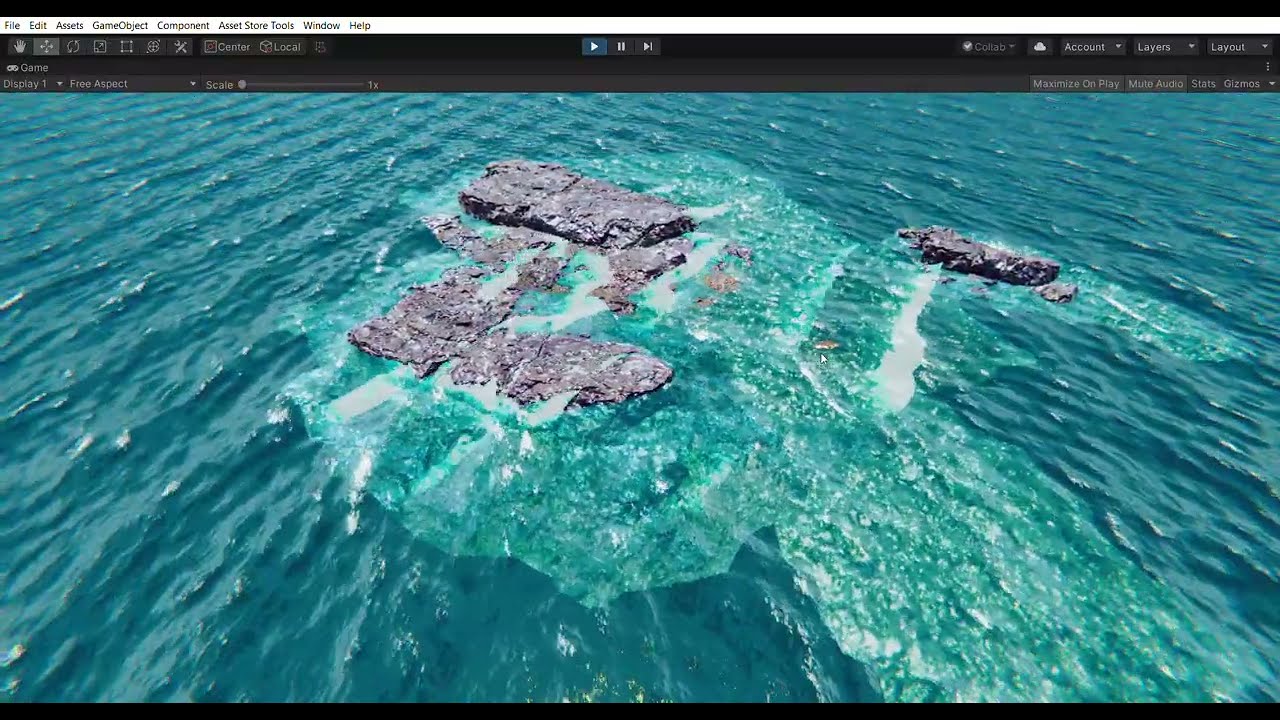Toggle Maximize On Play

pos(1076,84)
